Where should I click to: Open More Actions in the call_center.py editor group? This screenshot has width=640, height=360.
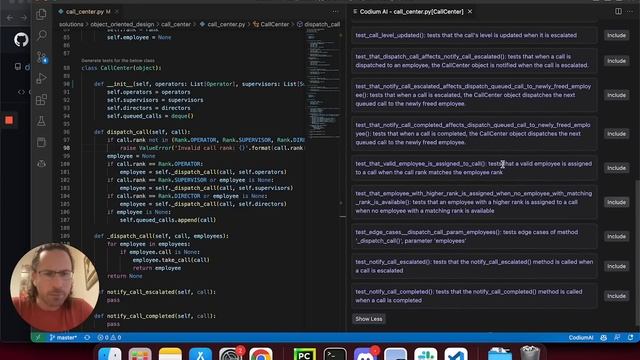335,11
